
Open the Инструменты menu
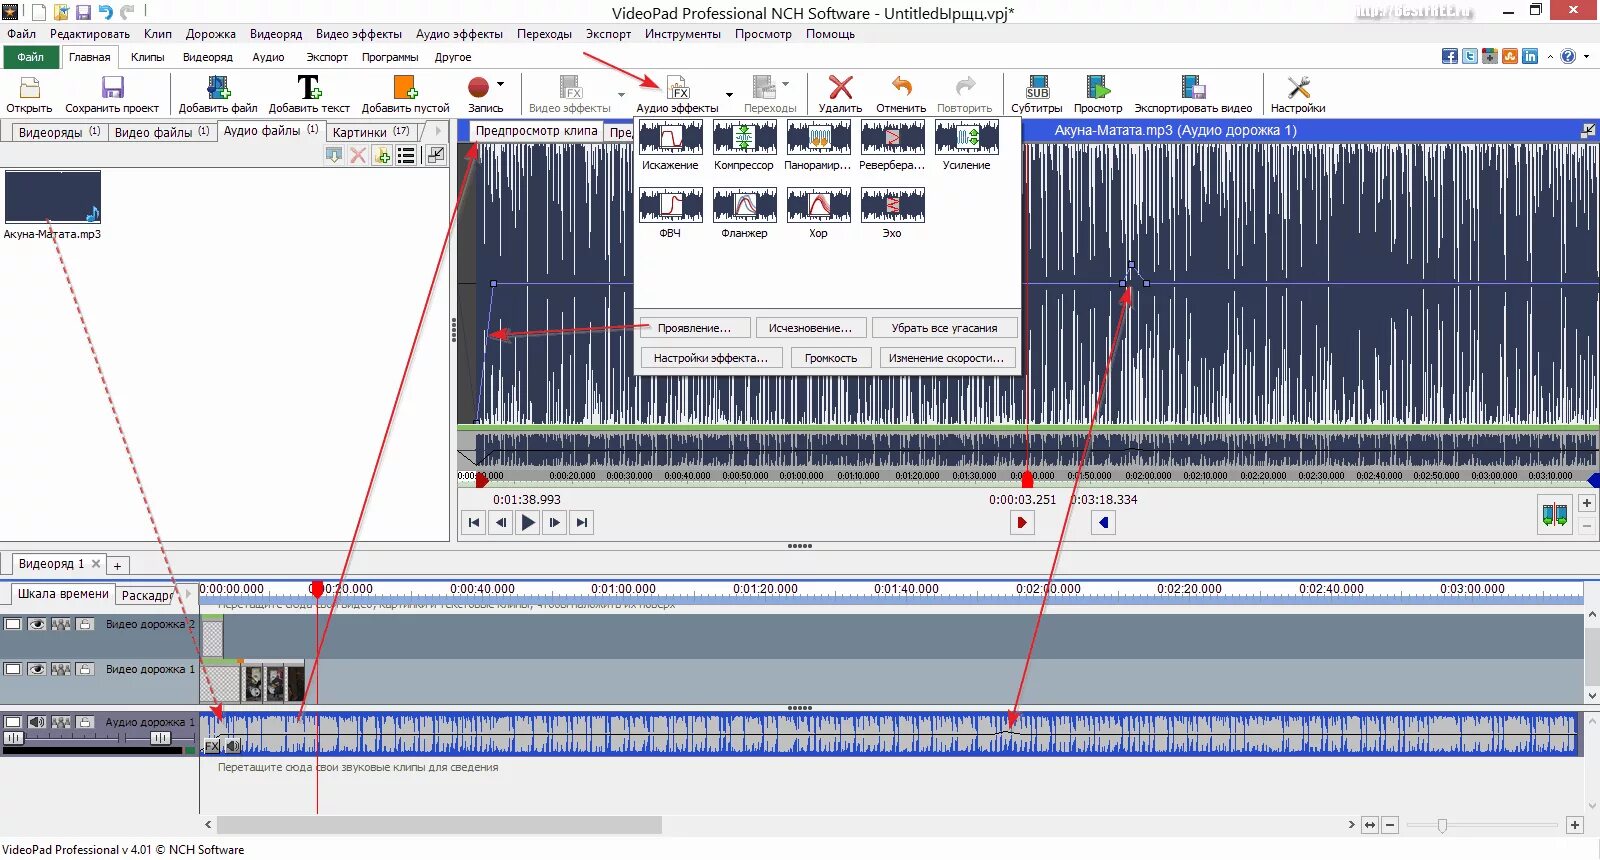[x=683, y=34]
